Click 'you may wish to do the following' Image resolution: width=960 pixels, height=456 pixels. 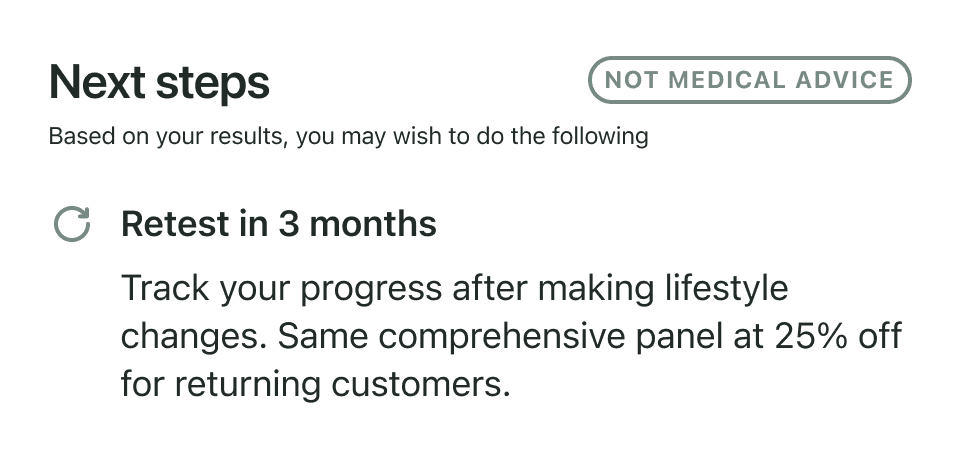coord(470,136)
